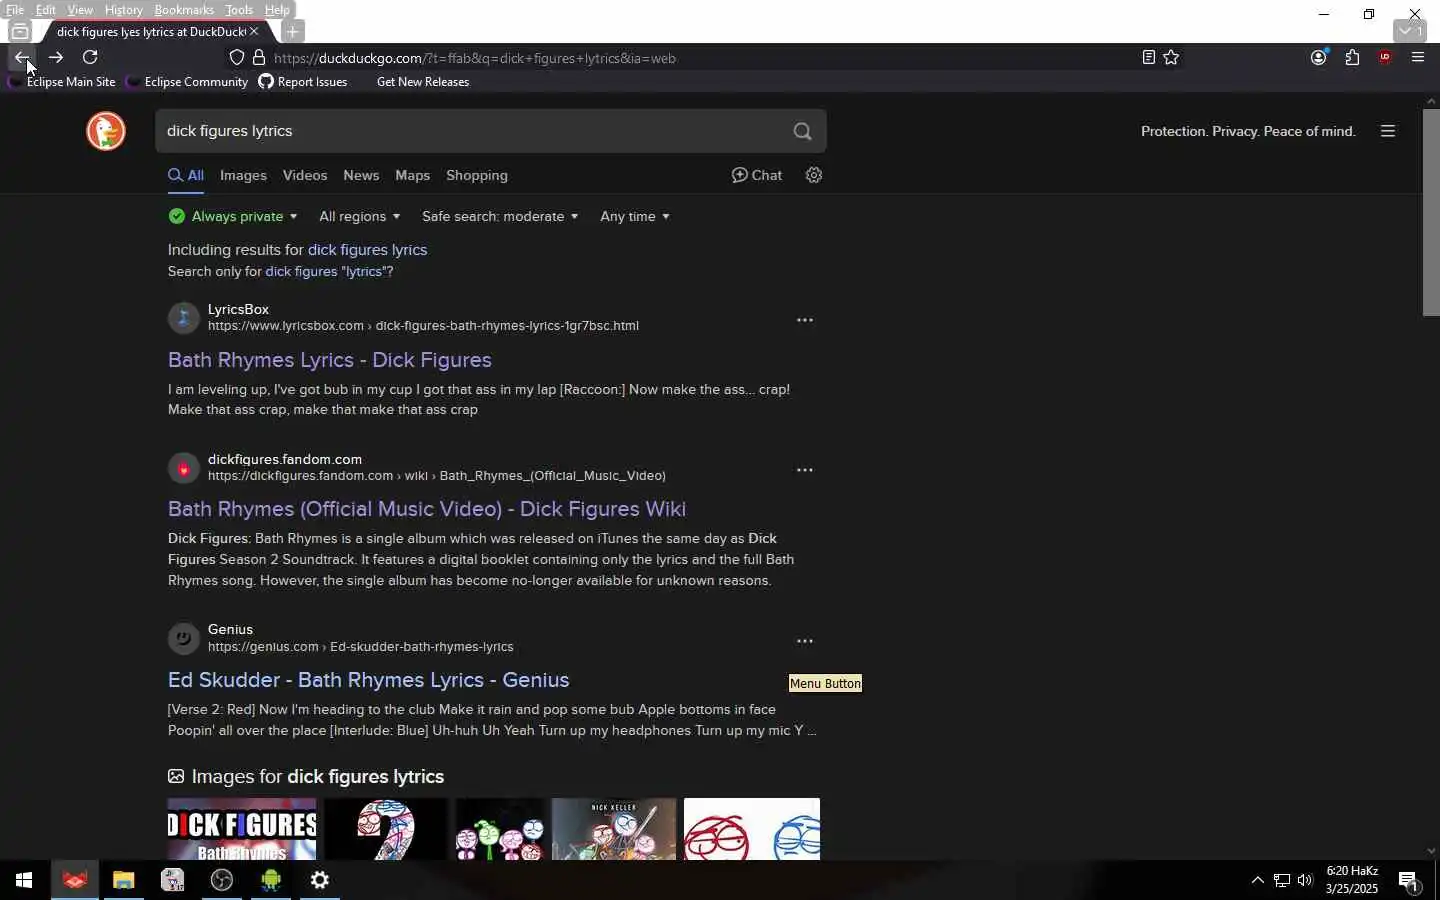Screen dimensions: 1440x900
Task: Open the Bookmarks menu
Action: point(184,10)
